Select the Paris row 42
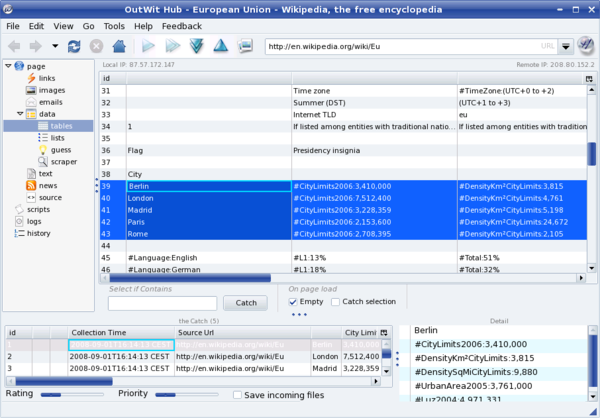This screenshot has height=418, width=600. (x=343, y=222)
